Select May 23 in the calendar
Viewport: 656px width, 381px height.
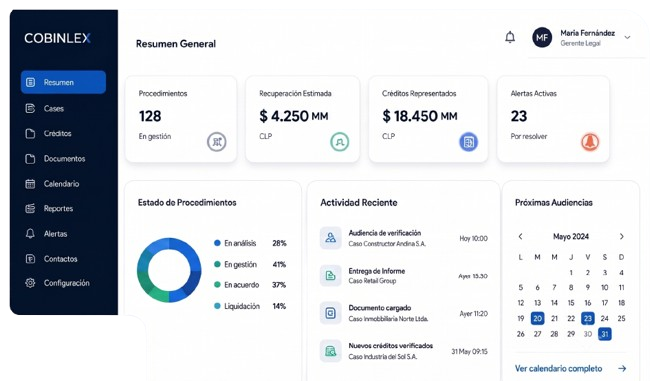click(588, 318)
